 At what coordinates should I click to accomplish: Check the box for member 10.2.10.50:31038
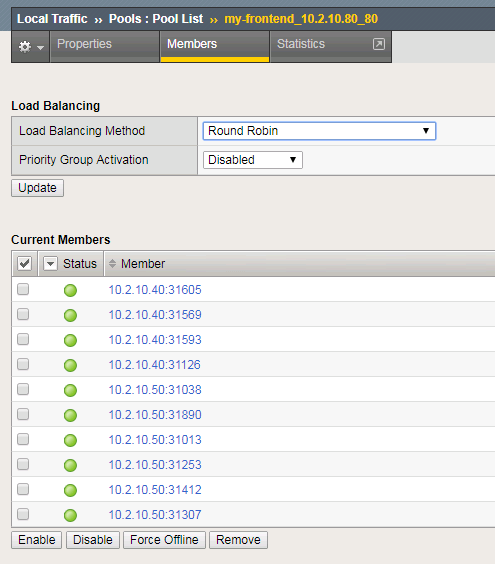pos(23,389)
